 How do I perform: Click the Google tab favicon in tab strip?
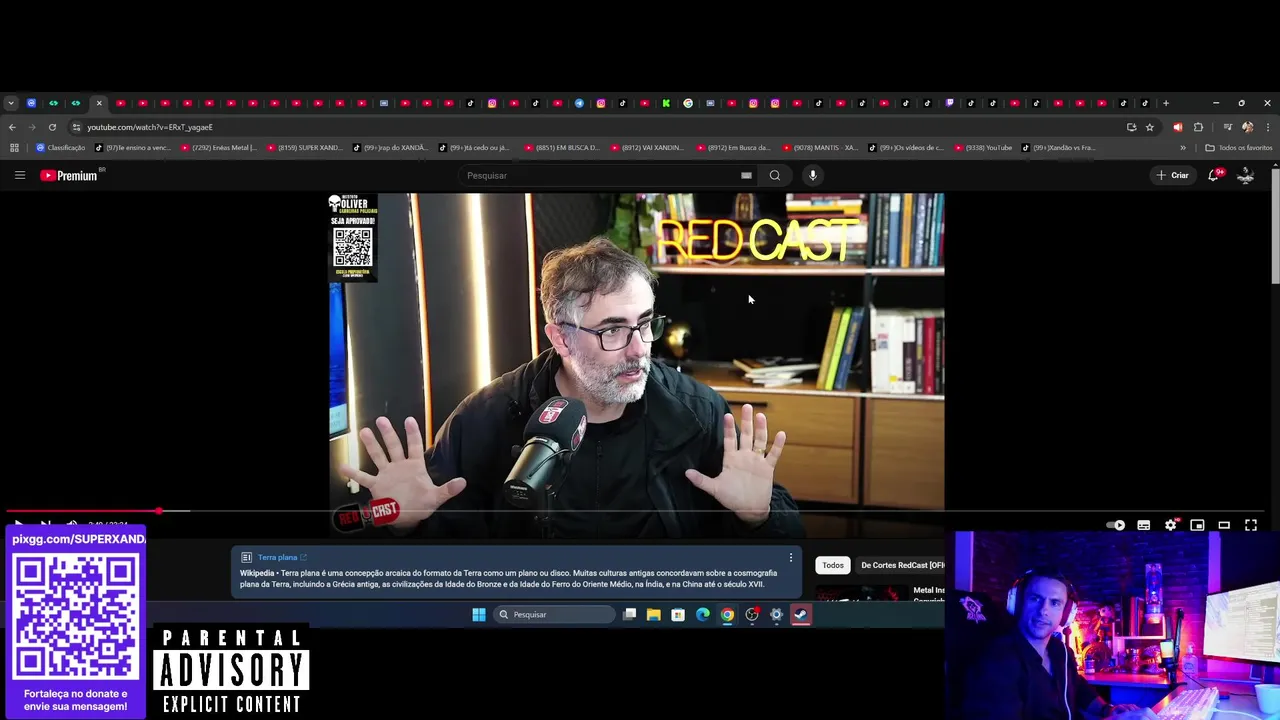click(x=688, y=103)
